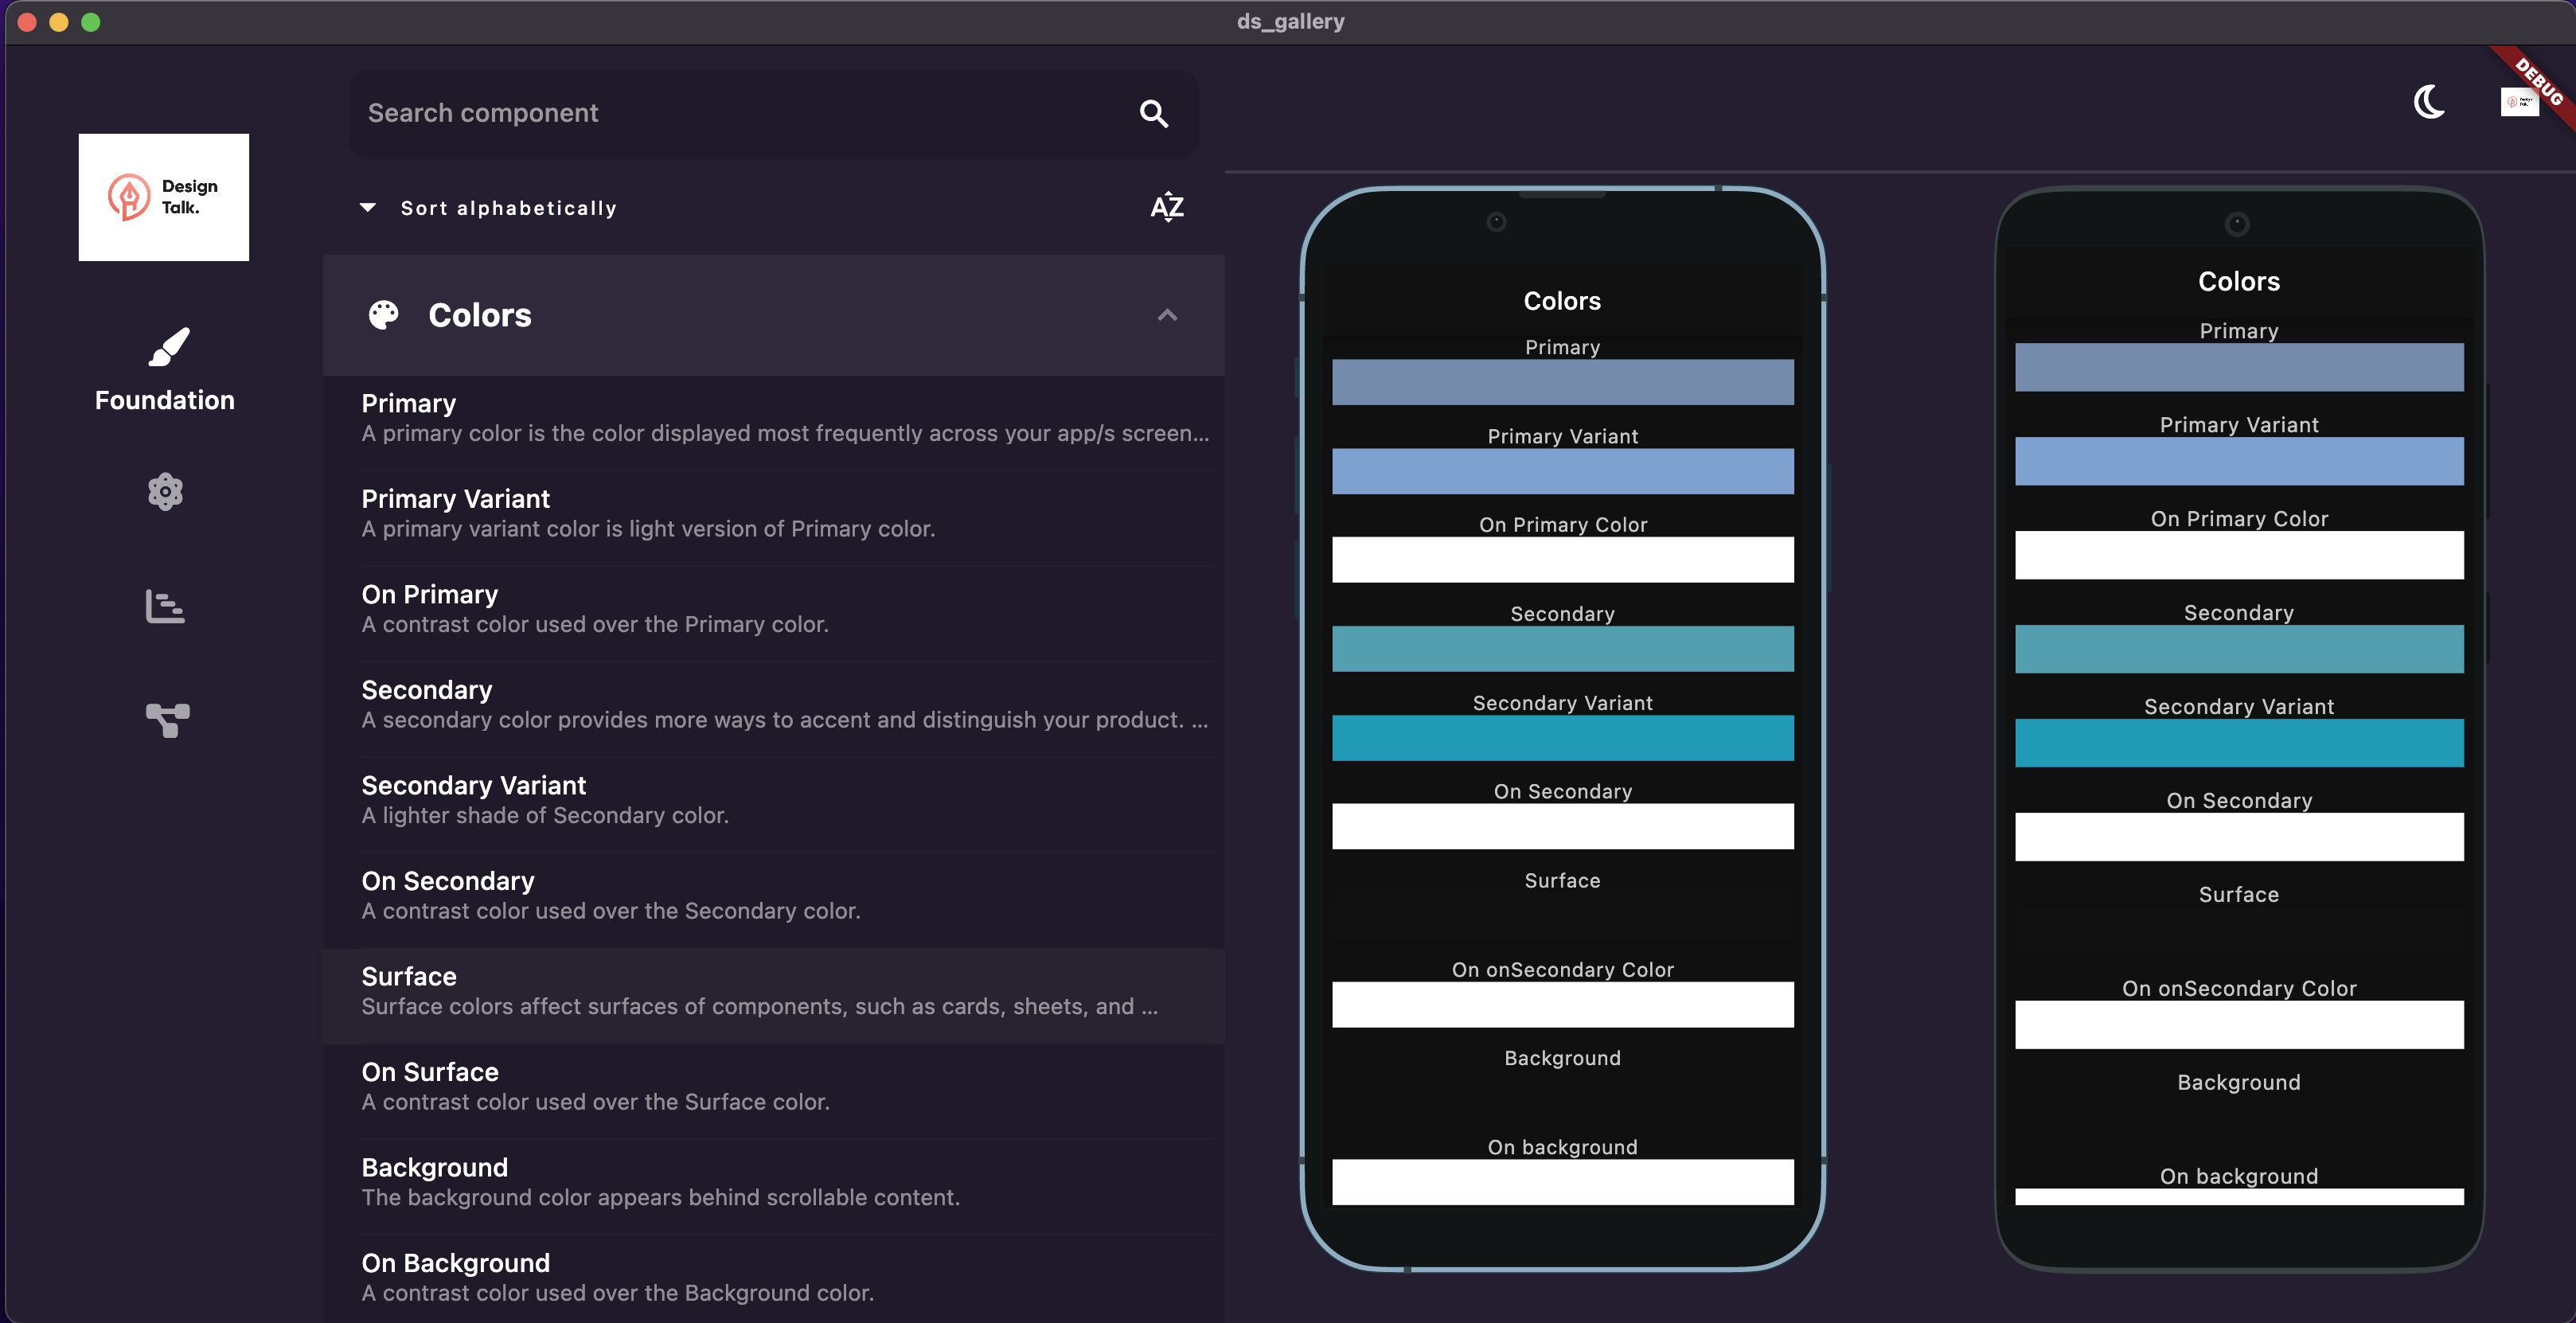The image size is (2576, 1323).
Task: Click the AZ sort order icon
Action: point(1167,207)
